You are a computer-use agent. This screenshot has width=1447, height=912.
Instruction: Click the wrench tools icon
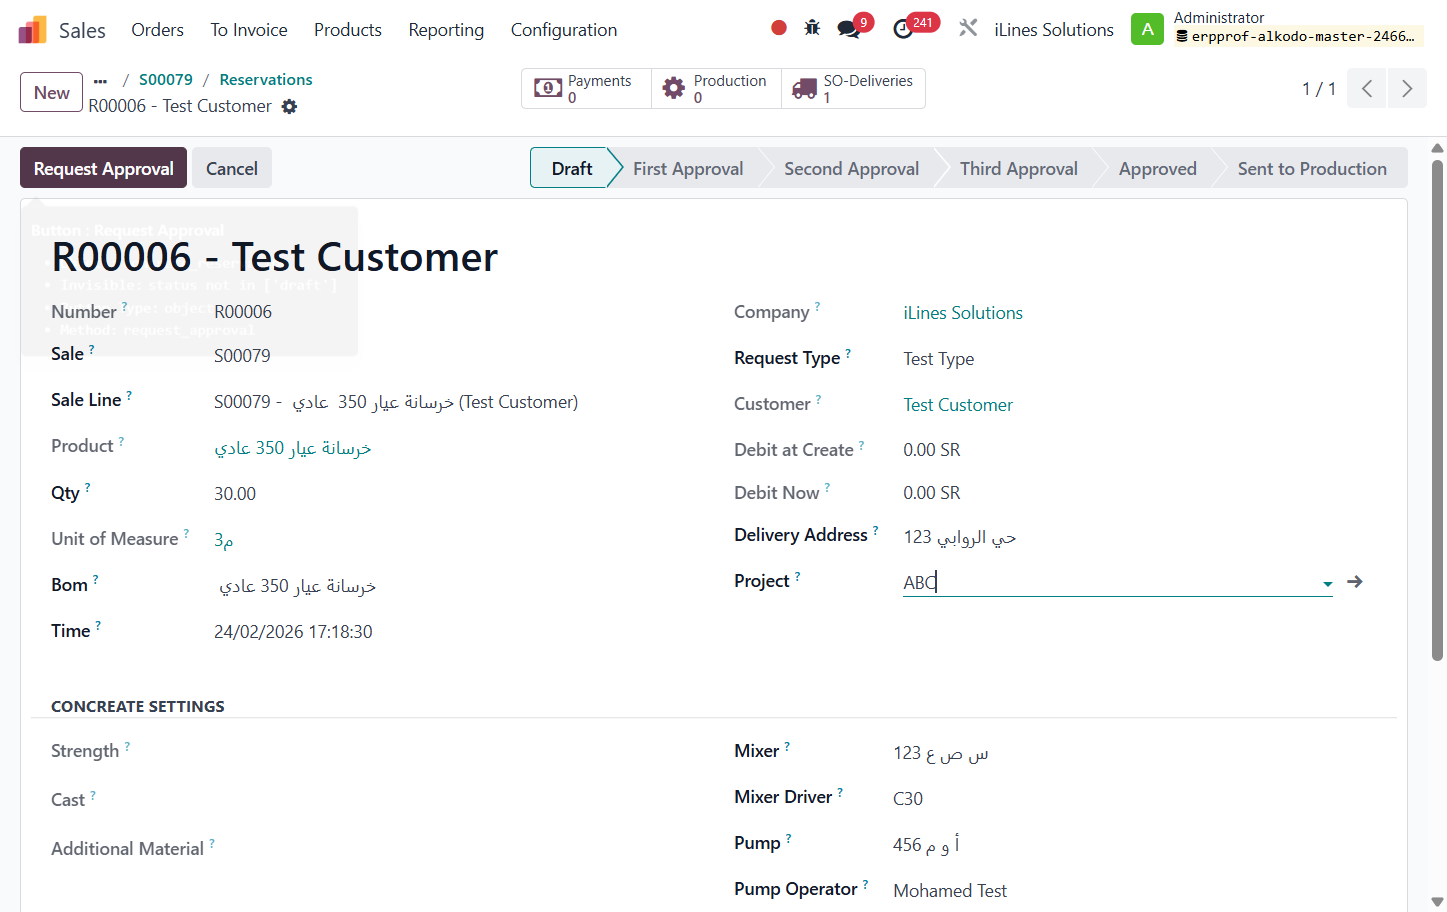click(x=968, y=28)
